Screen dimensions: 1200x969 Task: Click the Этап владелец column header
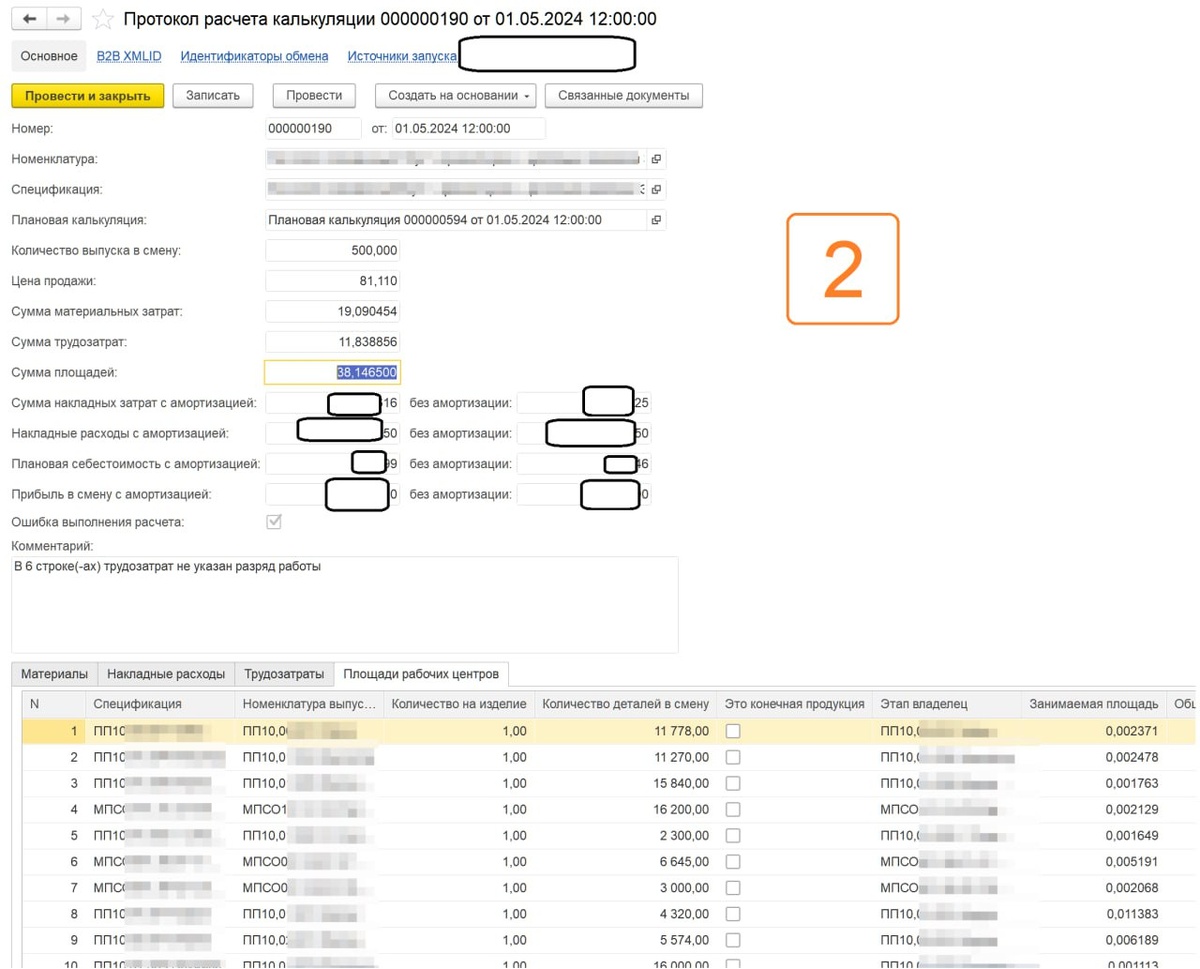(947, 704)
